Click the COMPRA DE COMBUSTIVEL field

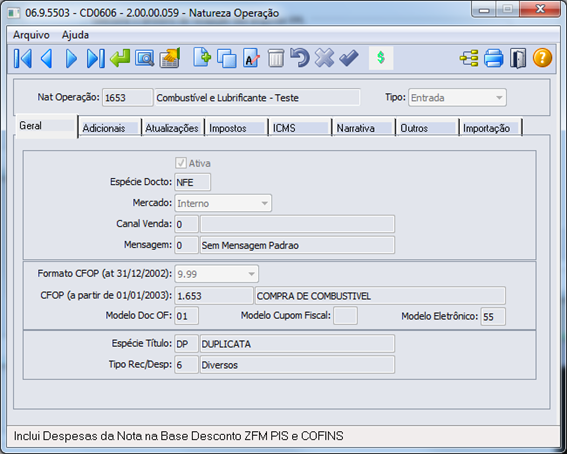[380, 296]
